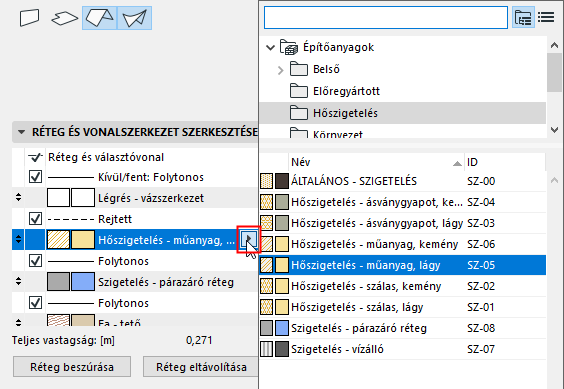Switch to folder tree view icon
This screenshot has width=564, height=389.
tap(523, 17)
